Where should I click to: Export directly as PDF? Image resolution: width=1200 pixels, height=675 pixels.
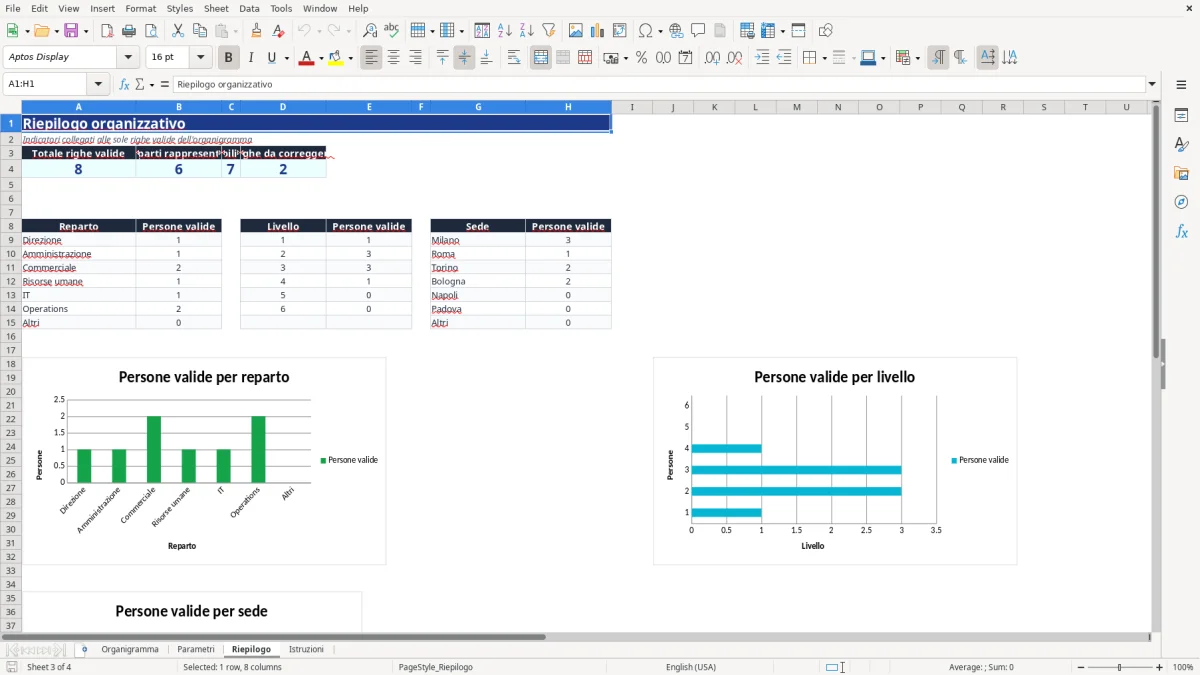[x=107, y=31]
